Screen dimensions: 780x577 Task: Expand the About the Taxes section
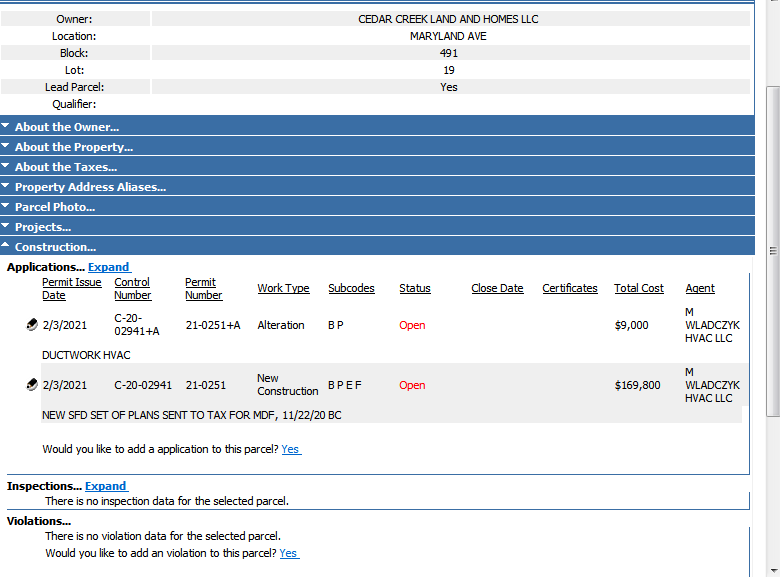(377, 166)
